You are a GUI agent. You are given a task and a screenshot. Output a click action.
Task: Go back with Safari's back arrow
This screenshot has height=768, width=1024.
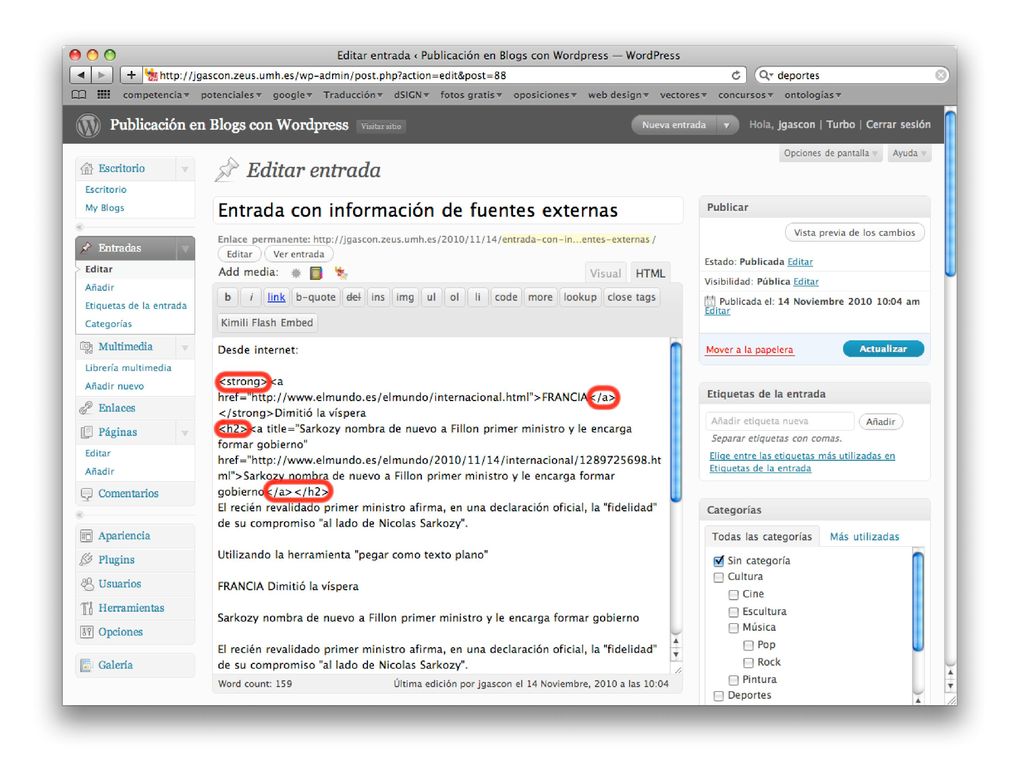click(80, 75)
